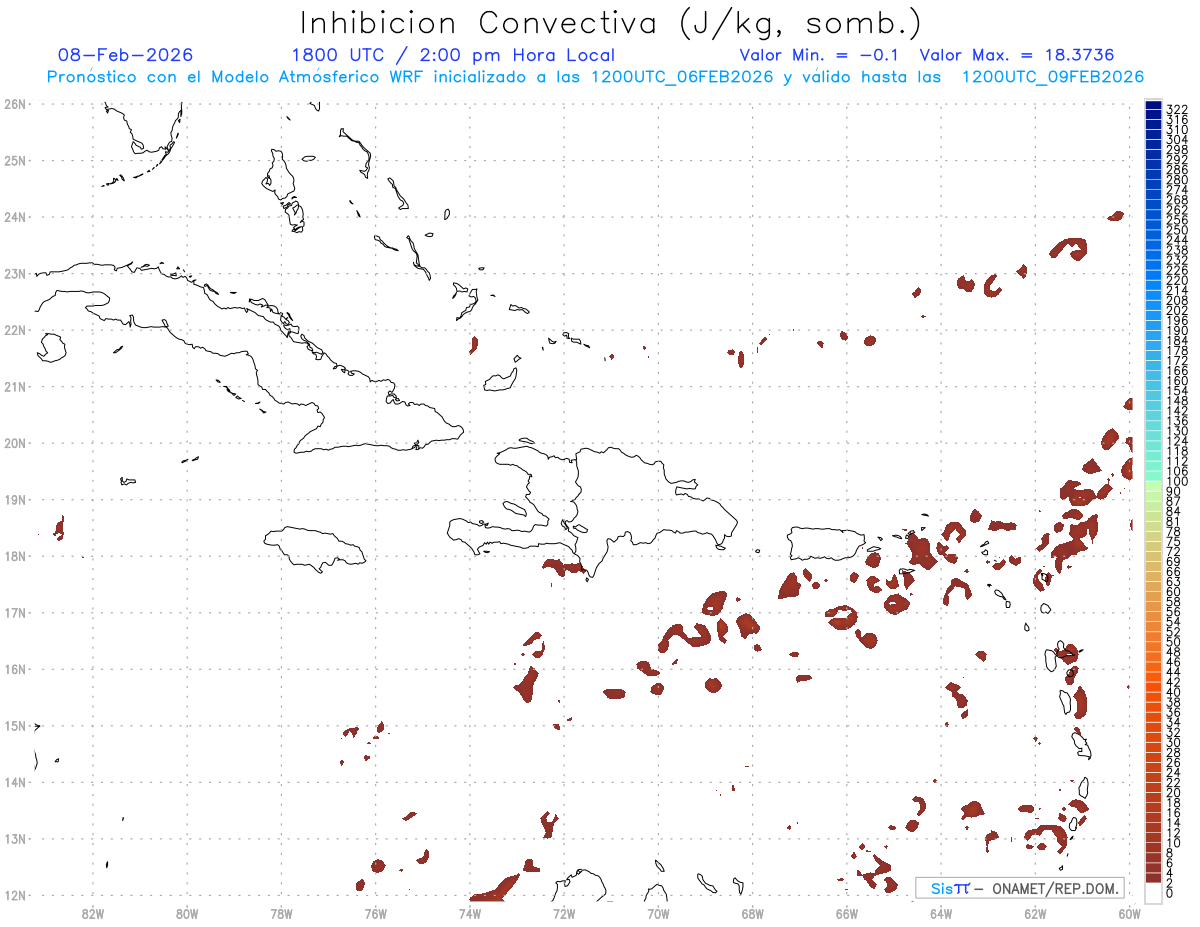Click the 18N latitude label

[14, 555]
